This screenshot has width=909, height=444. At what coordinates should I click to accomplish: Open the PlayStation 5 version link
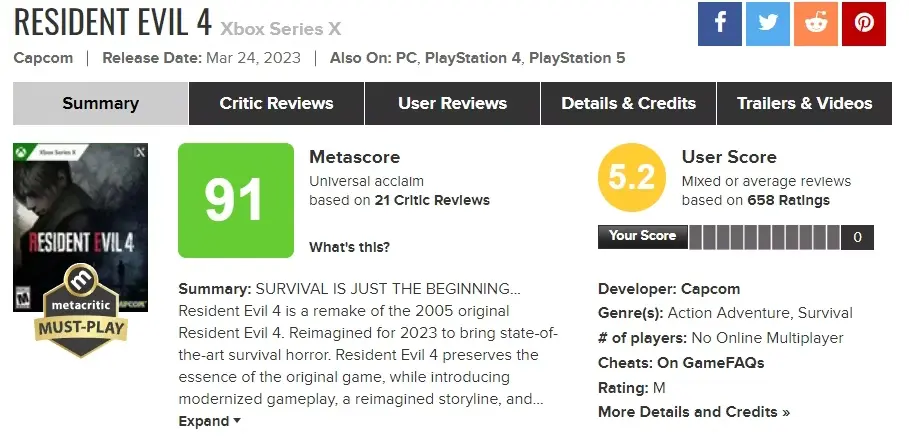coord(577,58)
